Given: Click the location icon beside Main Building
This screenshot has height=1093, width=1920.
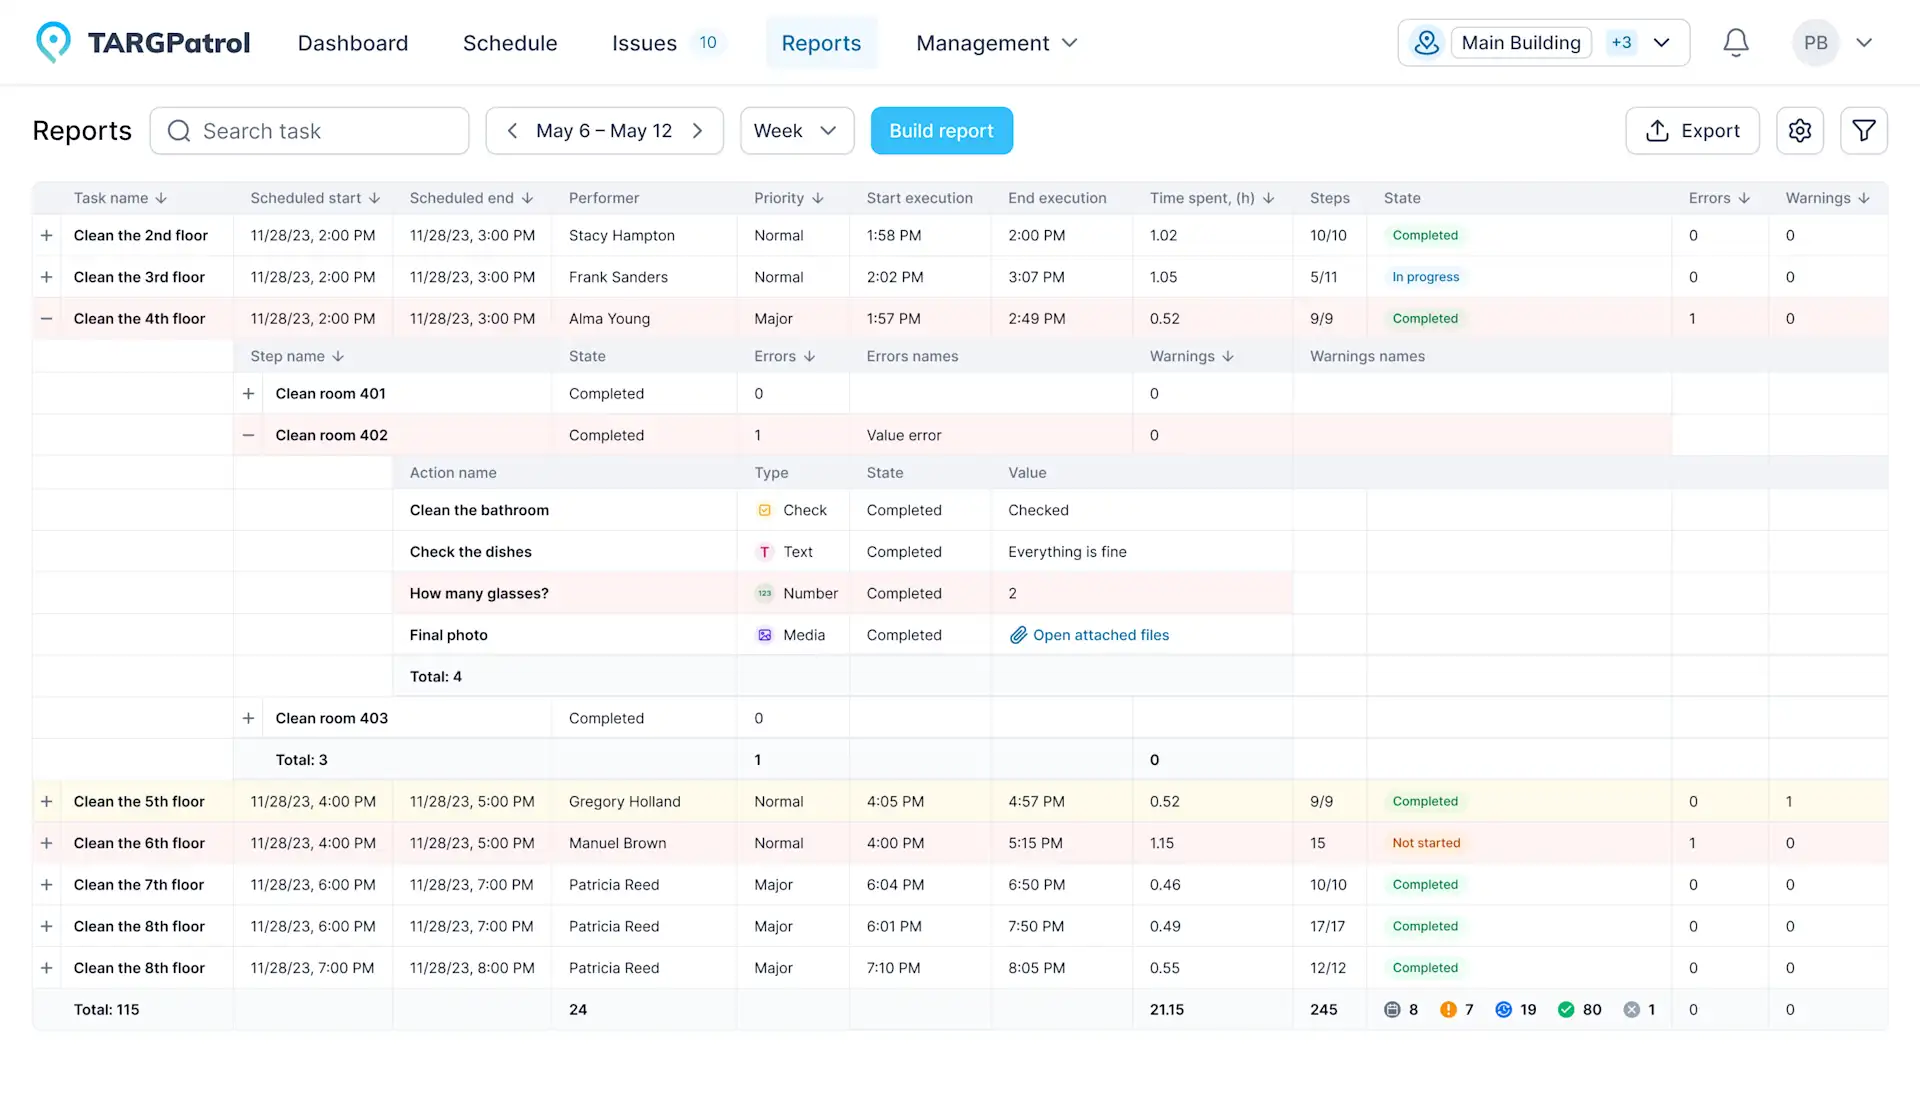Looking at the screenshot, I should click(1426, 43).
